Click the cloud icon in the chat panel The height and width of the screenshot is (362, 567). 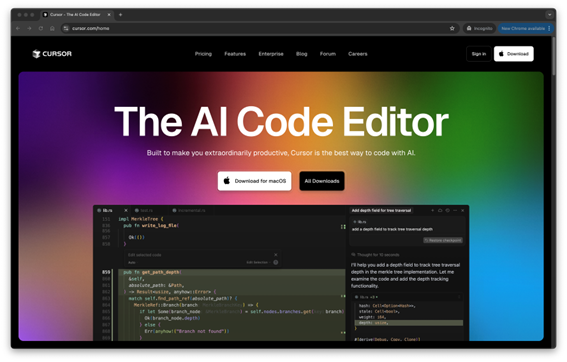[x=440, y=210]
